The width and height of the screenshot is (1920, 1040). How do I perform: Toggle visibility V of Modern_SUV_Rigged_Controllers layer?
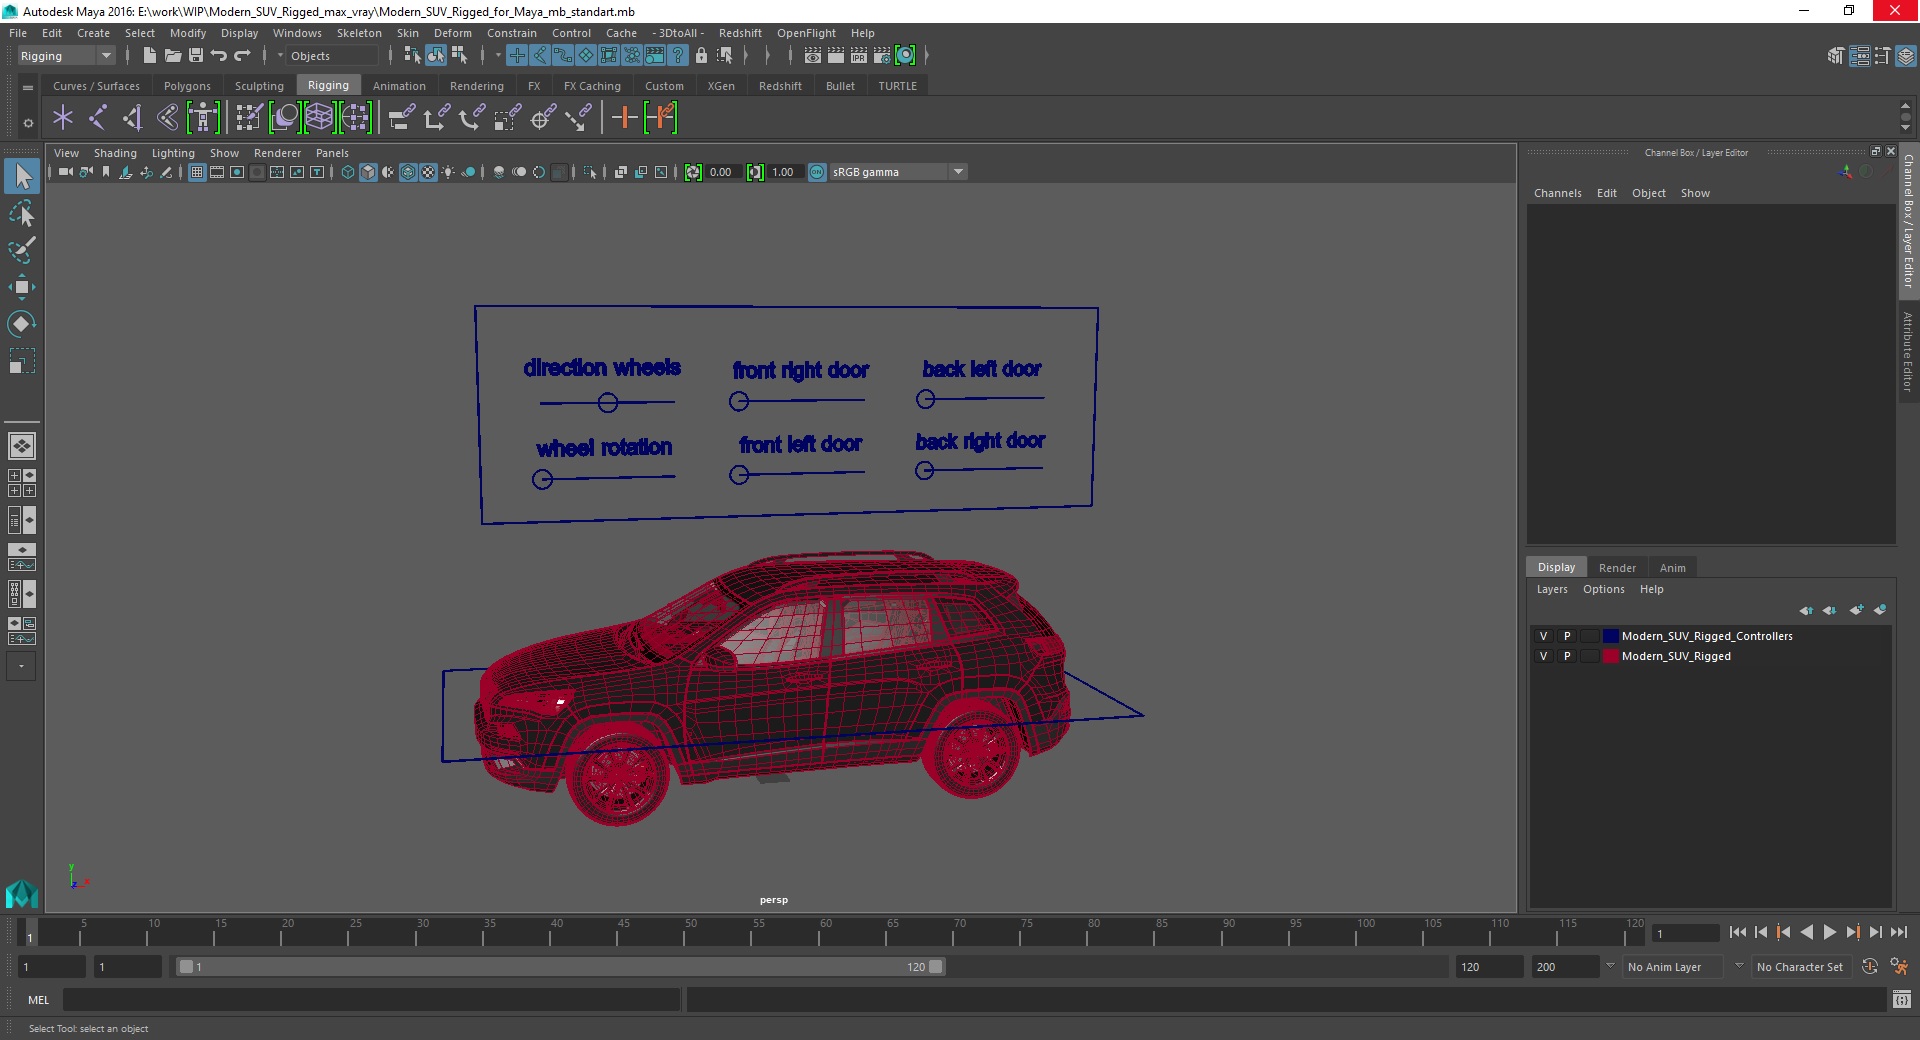tap(1543, 636)
